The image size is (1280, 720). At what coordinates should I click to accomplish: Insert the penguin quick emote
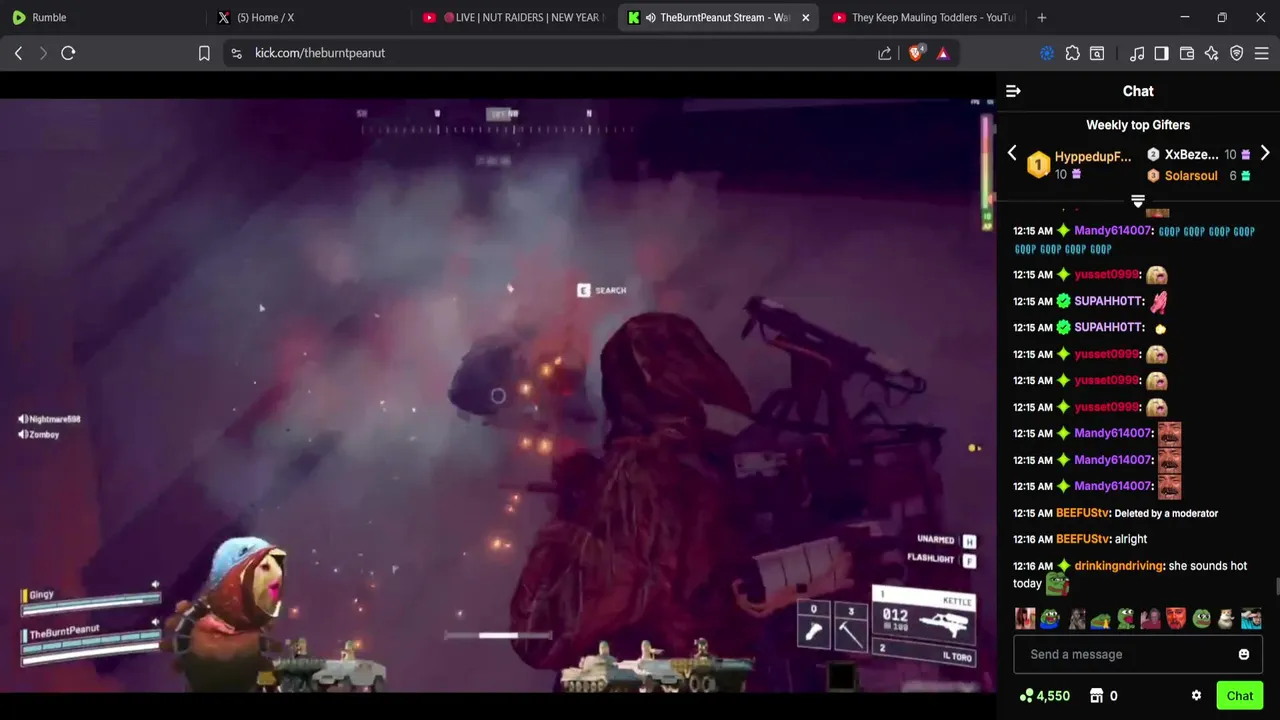coord(1225,619)
